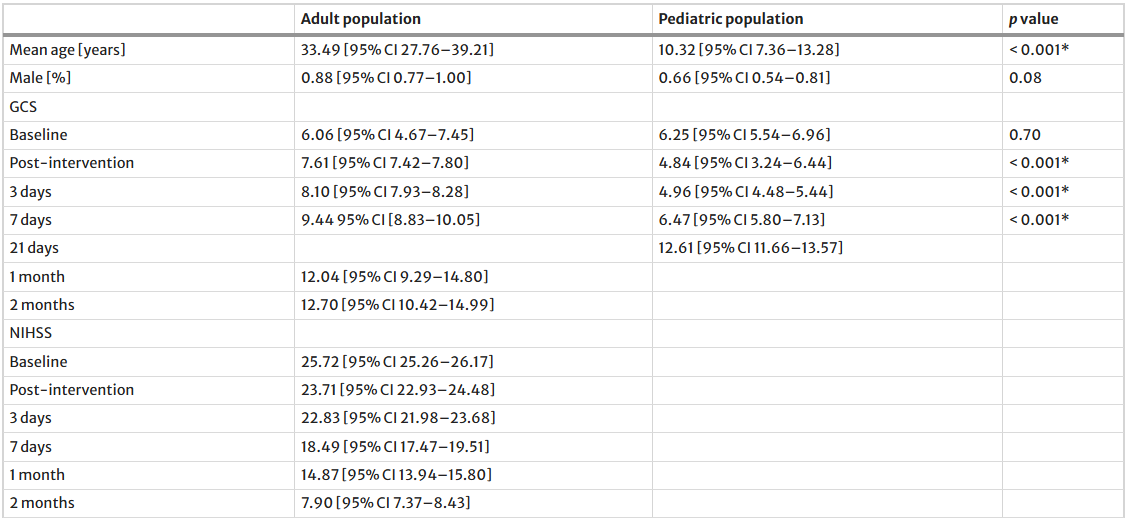This screenshot has width=1126, height=518.
Task: Click the Pediatric population column header
Action: pos(730,19)
